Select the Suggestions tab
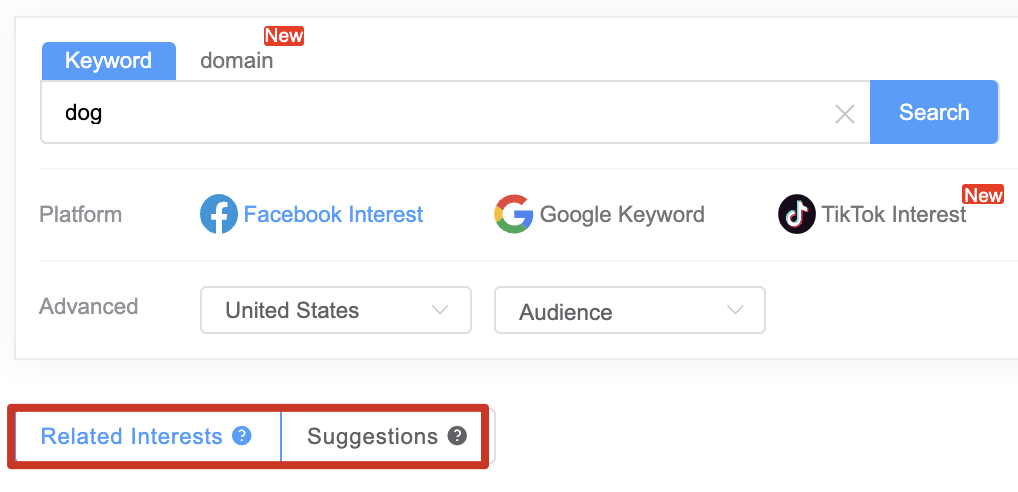The width and height of the screenshot is (1018, 492). pyautogui.click(x=382, y=436)
